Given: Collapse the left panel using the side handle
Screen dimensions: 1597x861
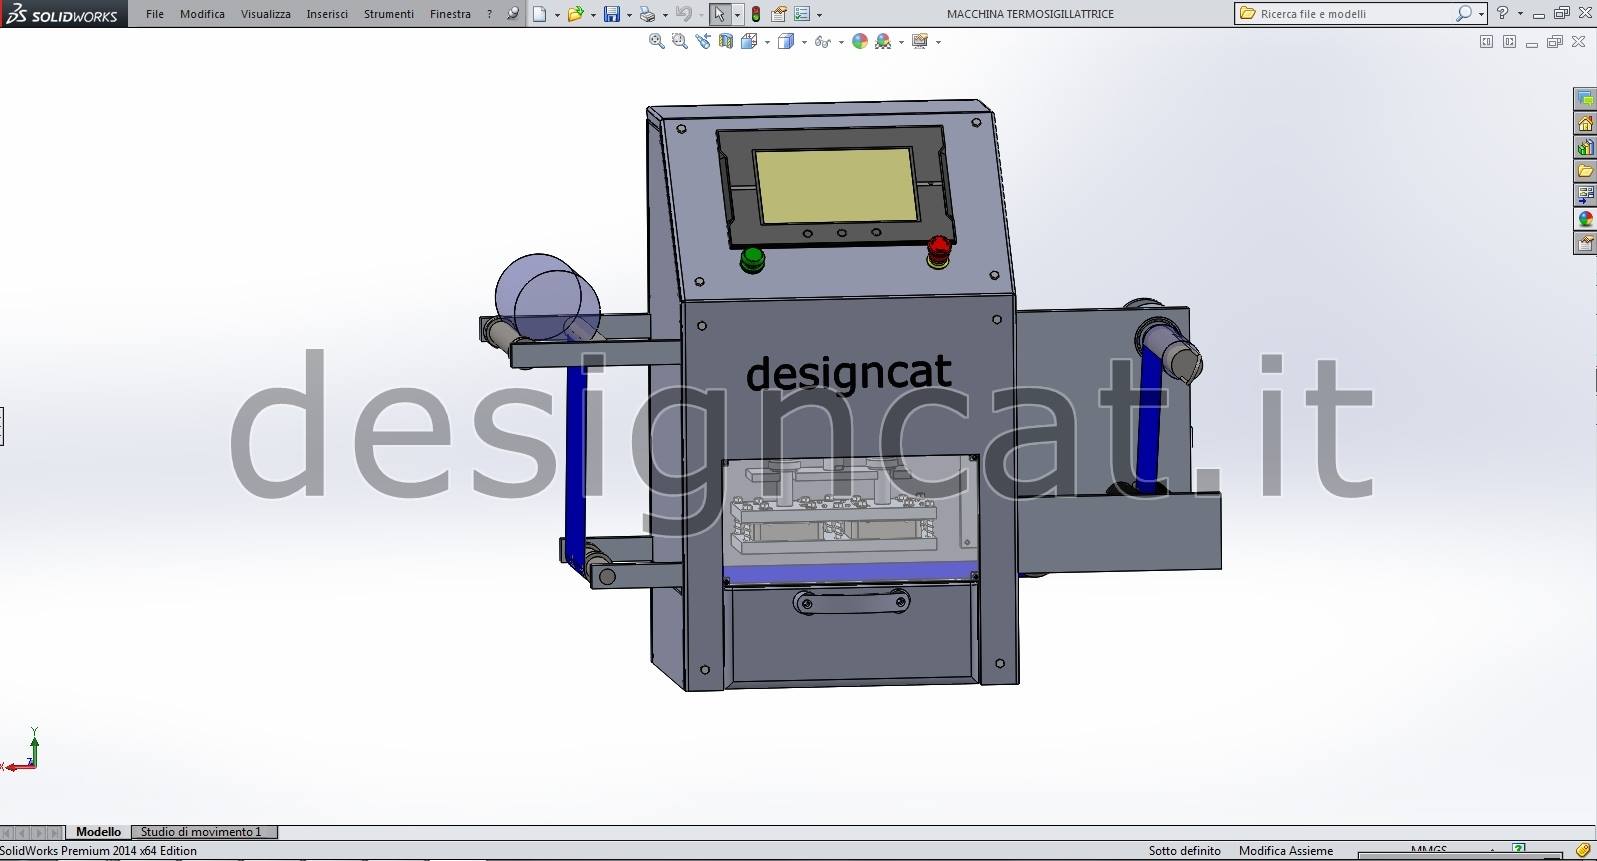Looking at the screenshot, I should pos(2,426).
